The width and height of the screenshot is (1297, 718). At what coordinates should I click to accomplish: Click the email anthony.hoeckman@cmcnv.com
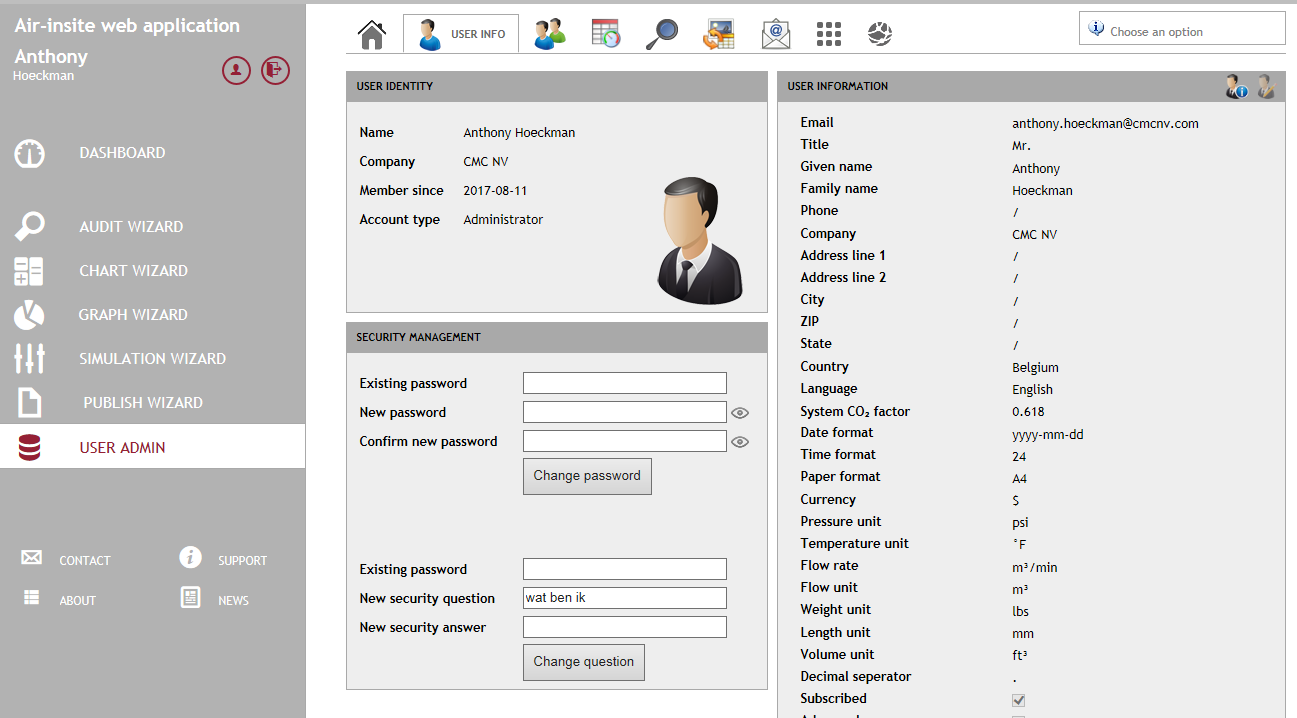click(1105, 124)
